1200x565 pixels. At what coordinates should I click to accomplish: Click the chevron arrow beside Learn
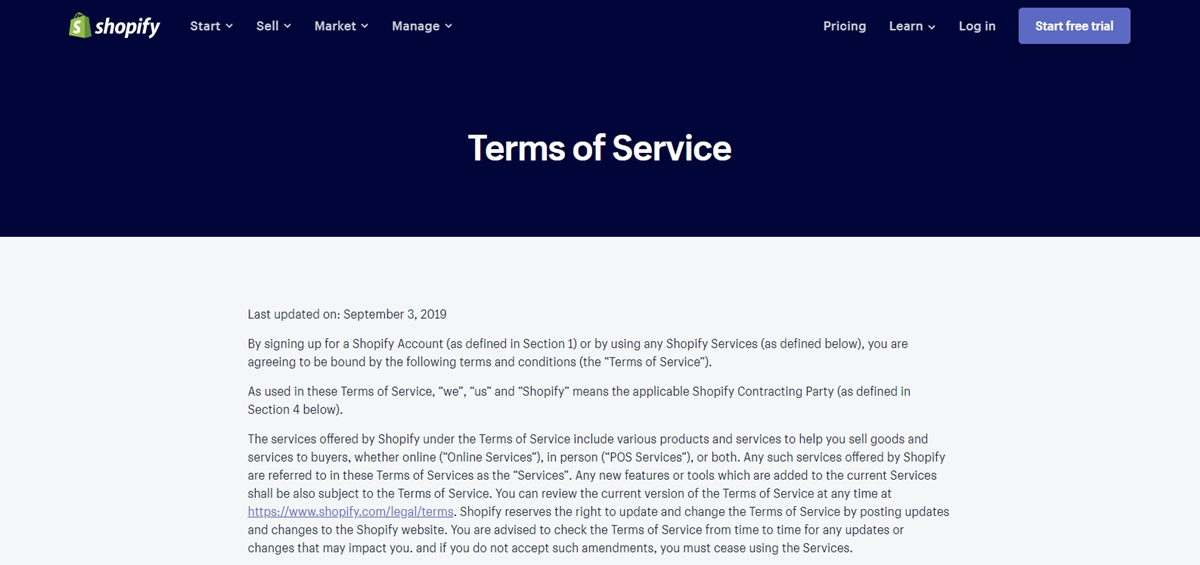tap(931, 27)
